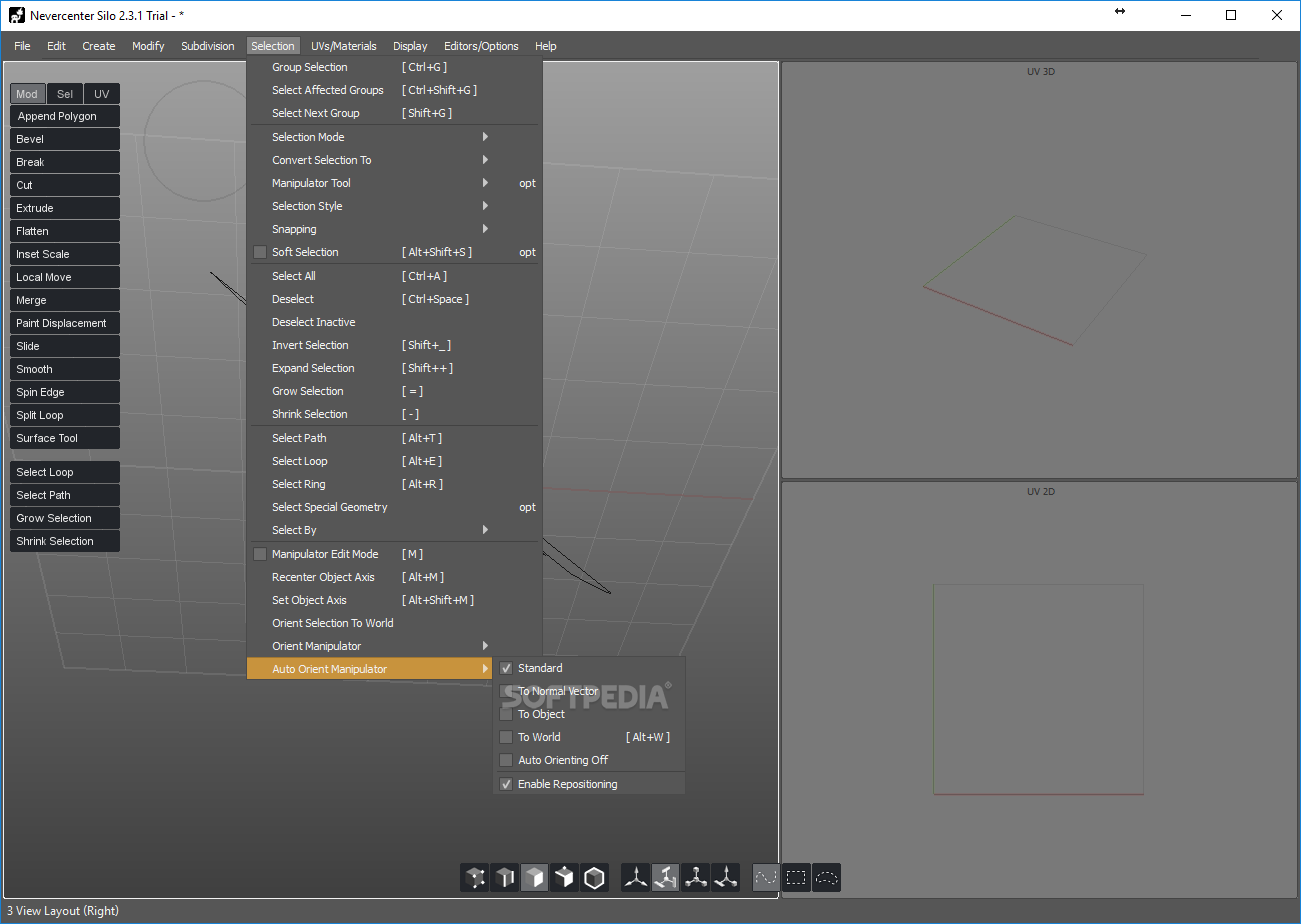1301x924 pixels.
Task: Open Manipulator Tool opt options
Action: click(527, 184)
